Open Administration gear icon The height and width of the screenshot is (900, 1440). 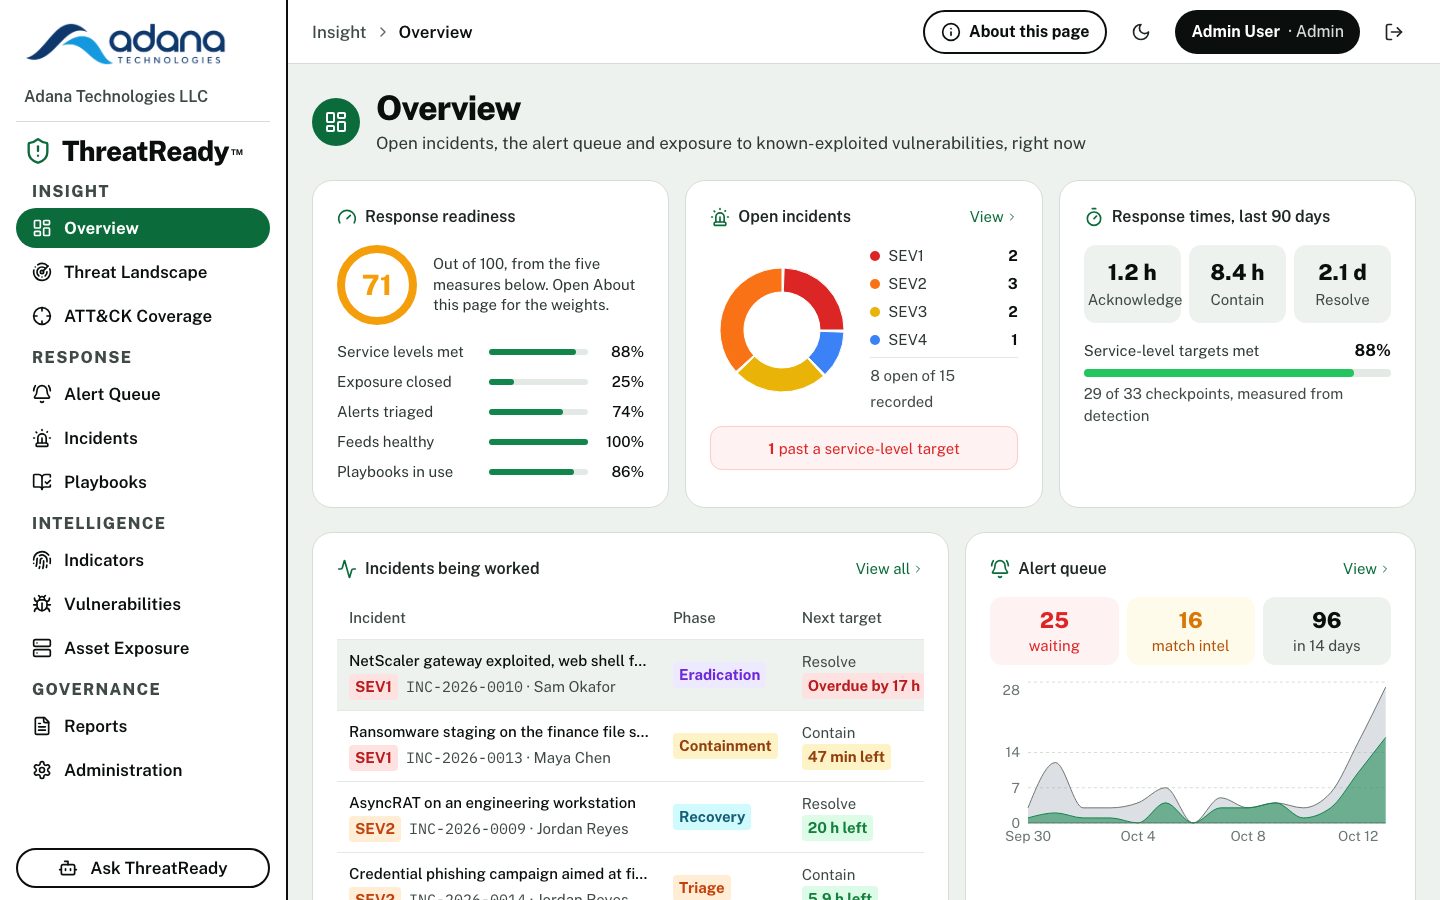tap(42, 770)
